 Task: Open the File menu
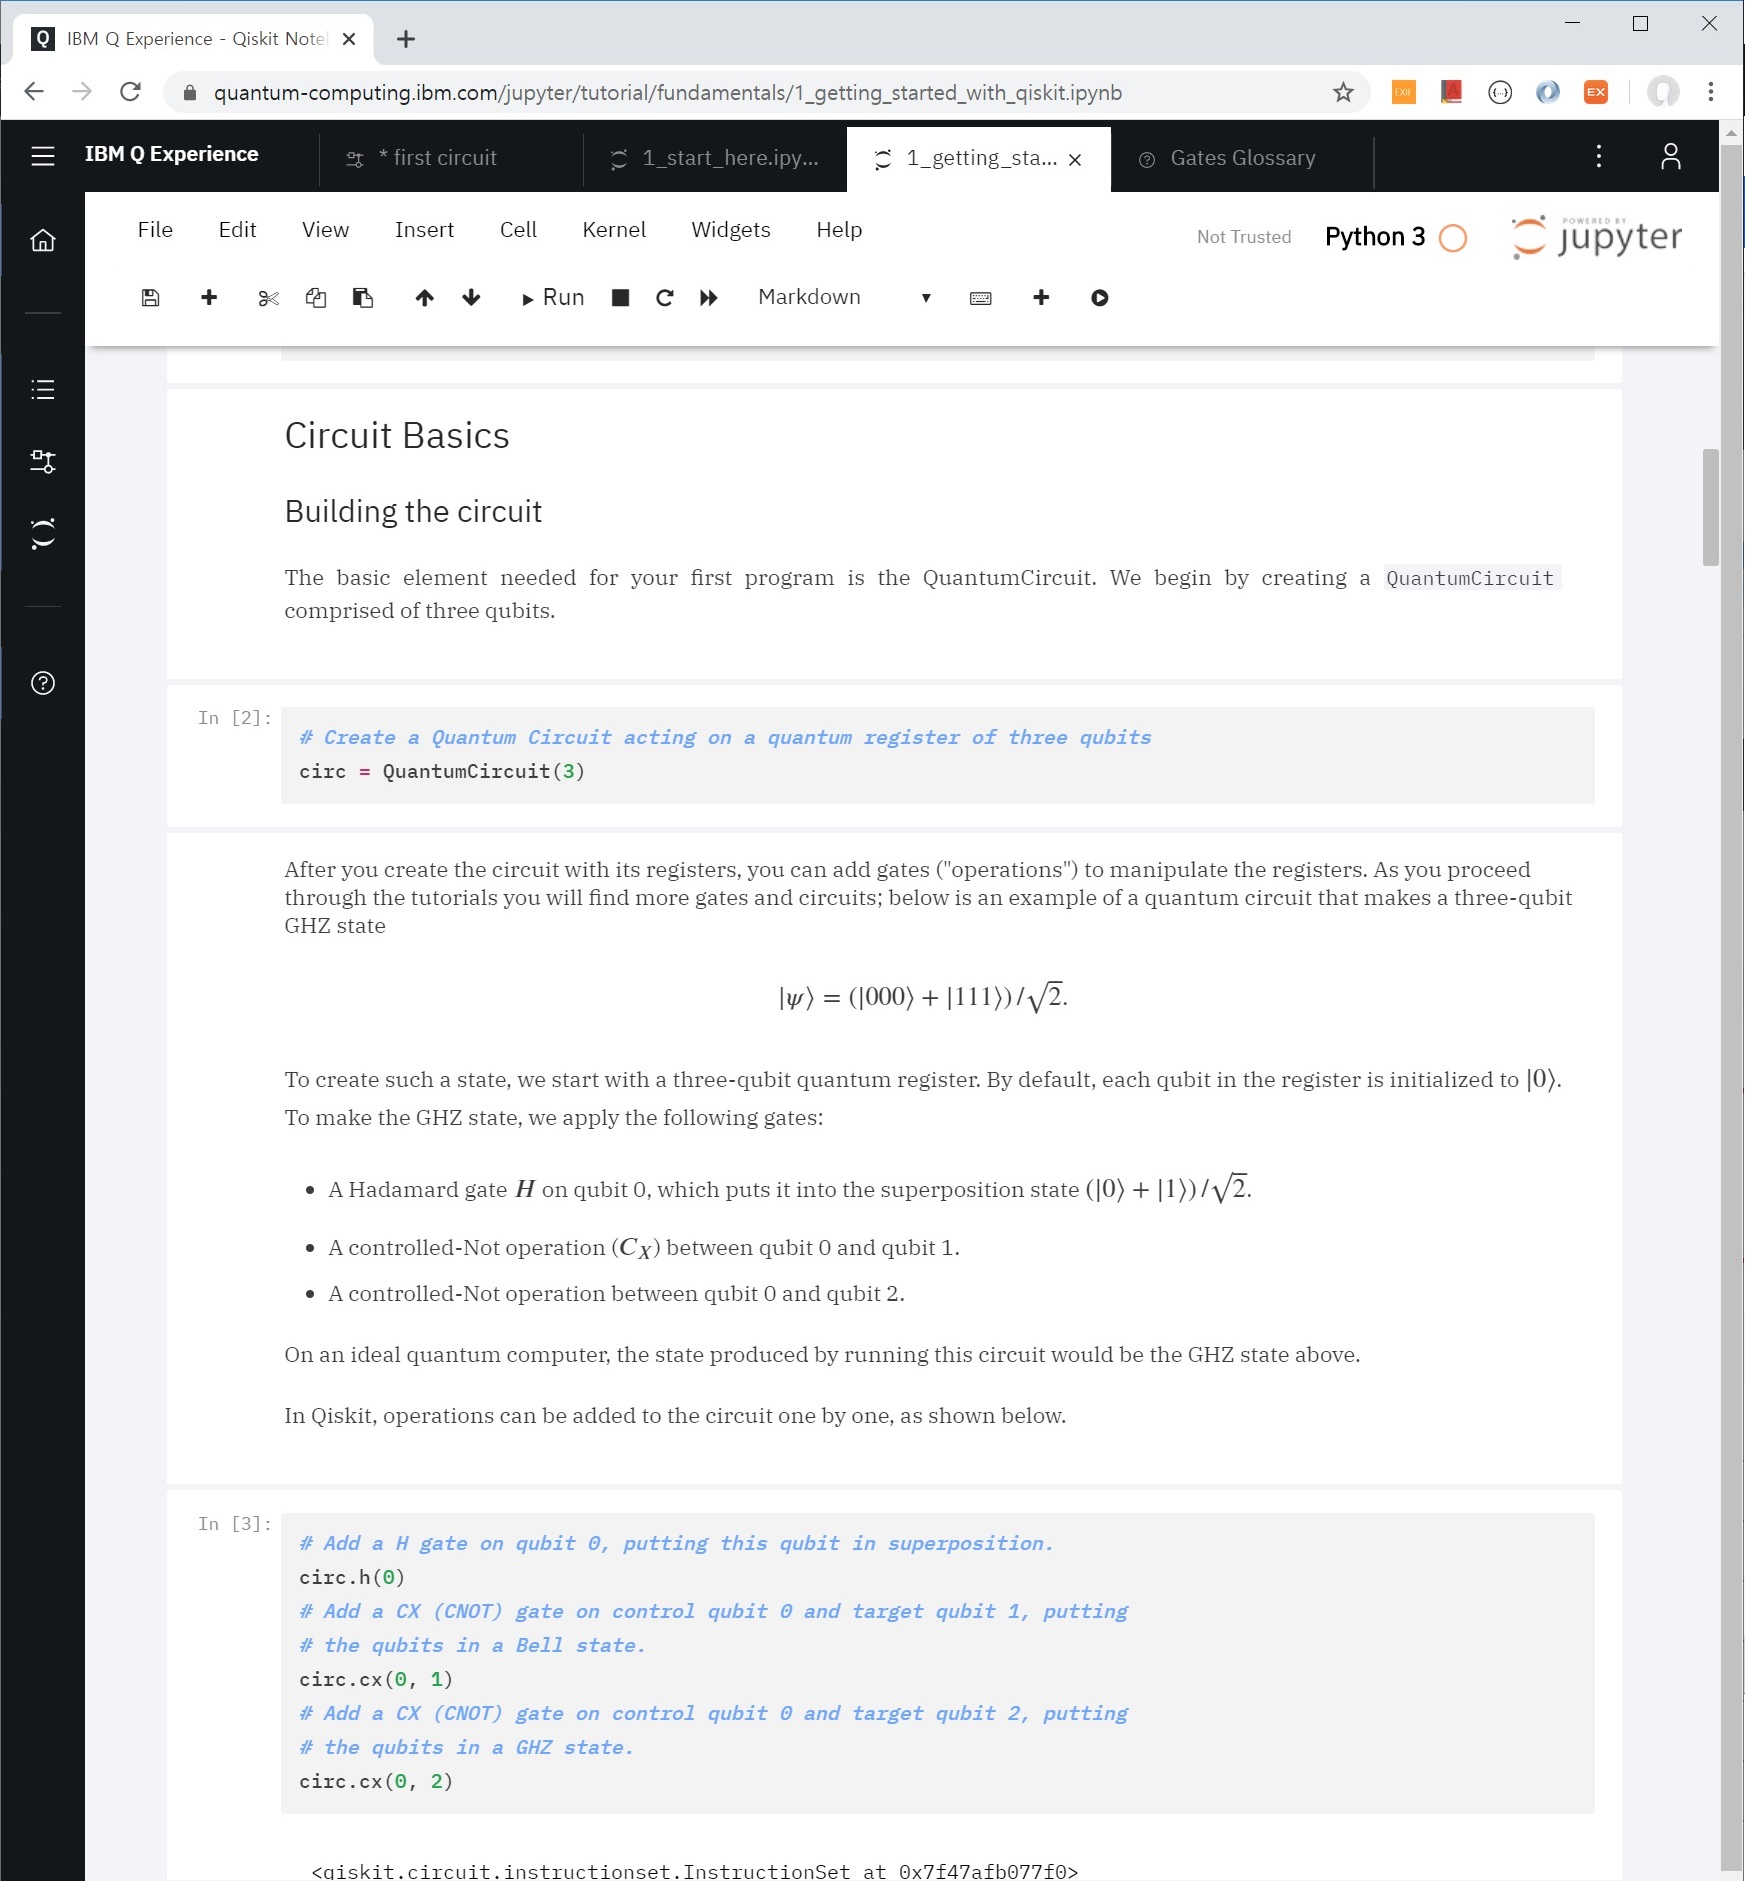click(155, 230)
